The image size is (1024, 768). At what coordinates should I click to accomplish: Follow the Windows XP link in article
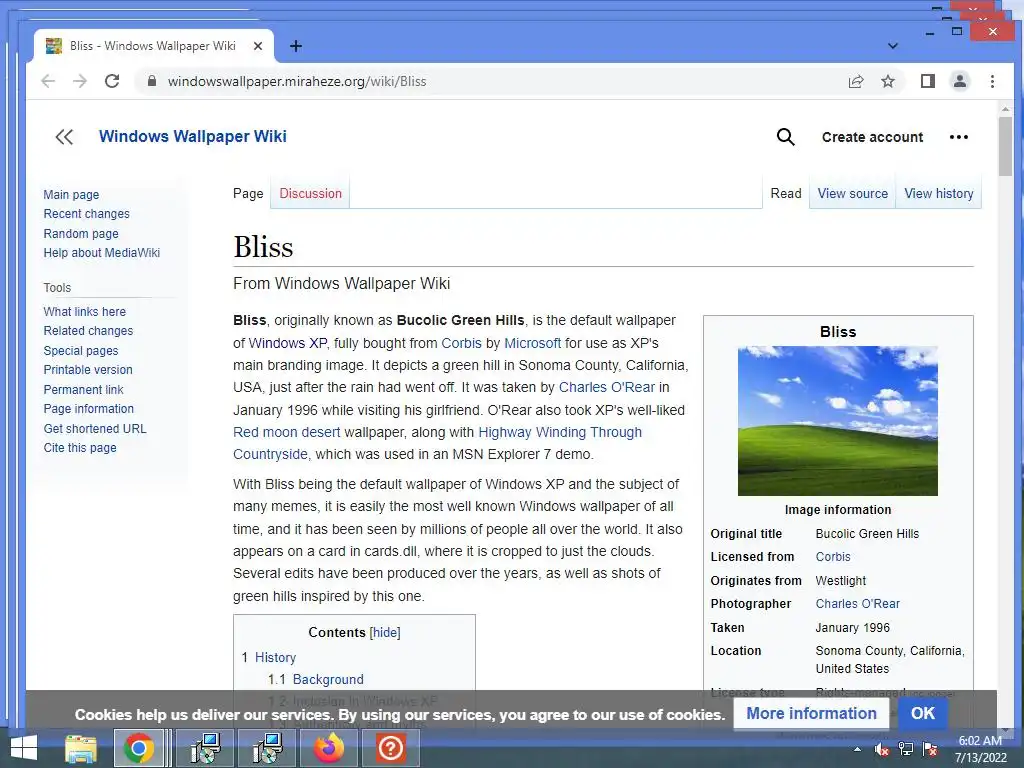tap(287, 343)
